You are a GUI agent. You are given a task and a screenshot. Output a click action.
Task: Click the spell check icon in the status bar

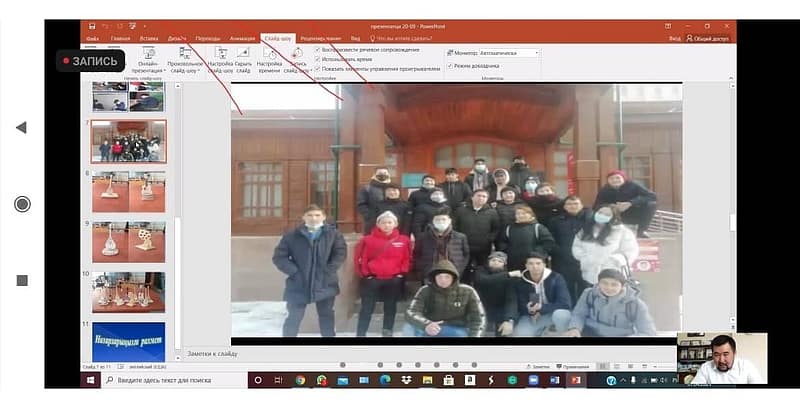(x=121, y=367)
